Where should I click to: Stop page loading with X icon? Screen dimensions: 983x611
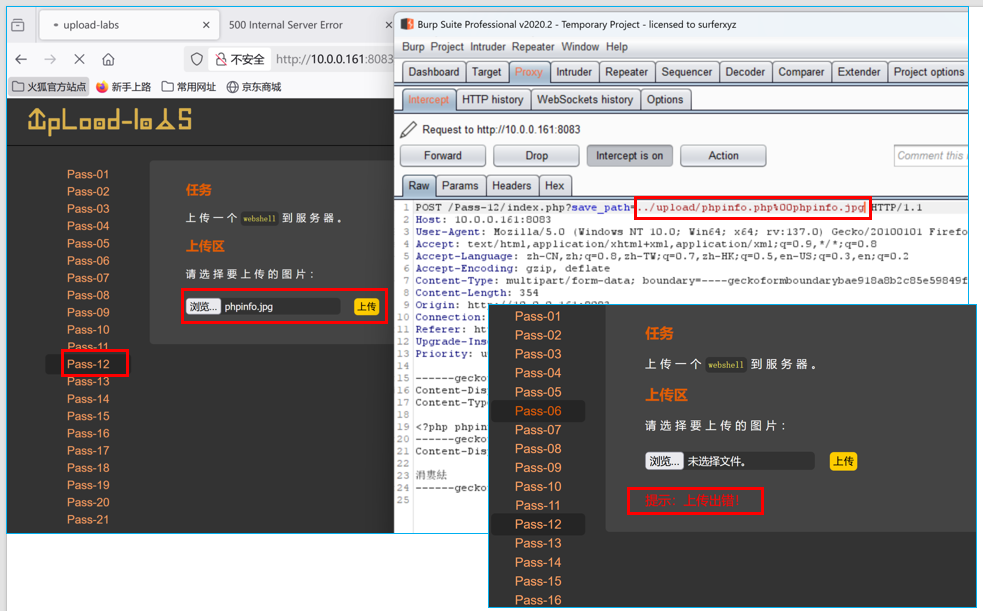tap(79, 60)
